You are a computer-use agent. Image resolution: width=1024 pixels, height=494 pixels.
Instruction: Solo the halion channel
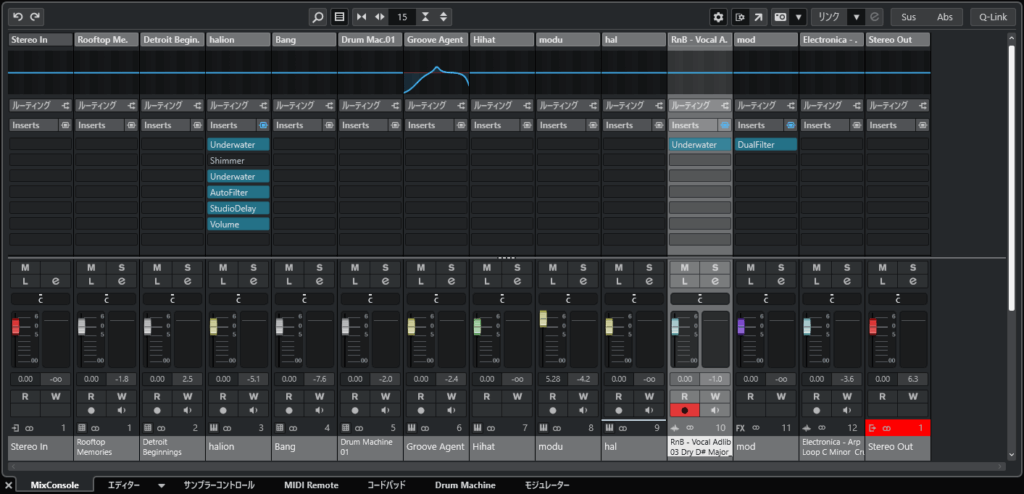[253, 267]
